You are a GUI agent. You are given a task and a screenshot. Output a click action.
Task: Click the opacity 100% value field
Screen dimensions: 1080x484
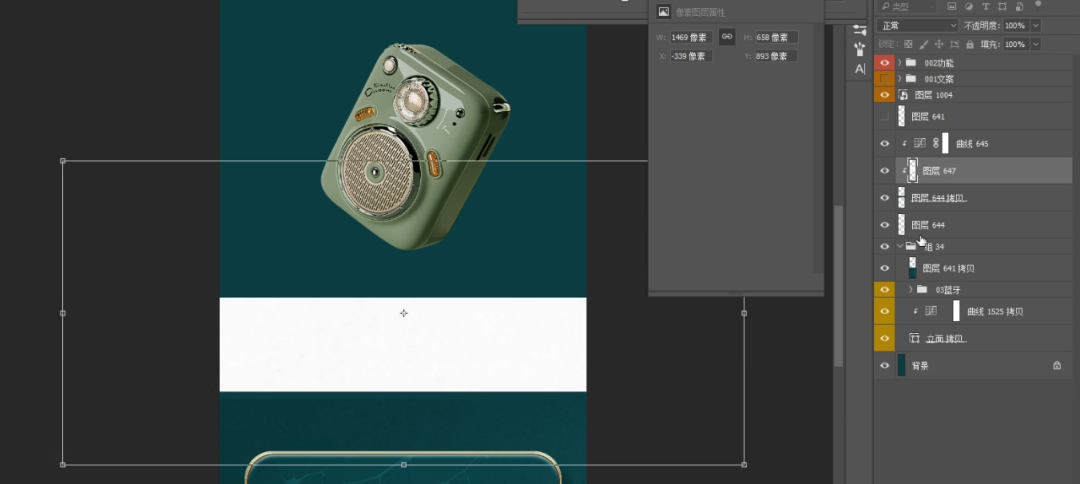(x=1017, y=25)
